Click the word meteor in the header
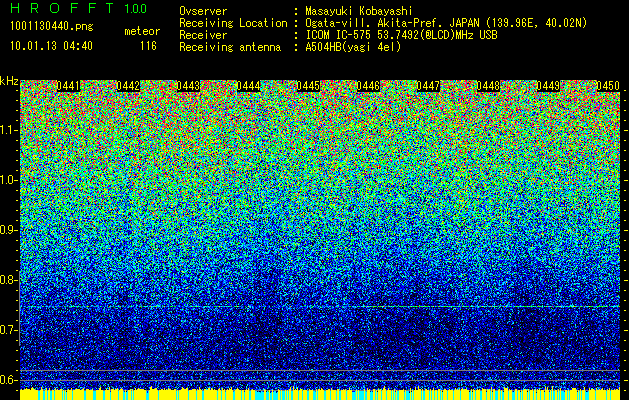Viewport: 629px width, 400px height. tap(142, 31)
